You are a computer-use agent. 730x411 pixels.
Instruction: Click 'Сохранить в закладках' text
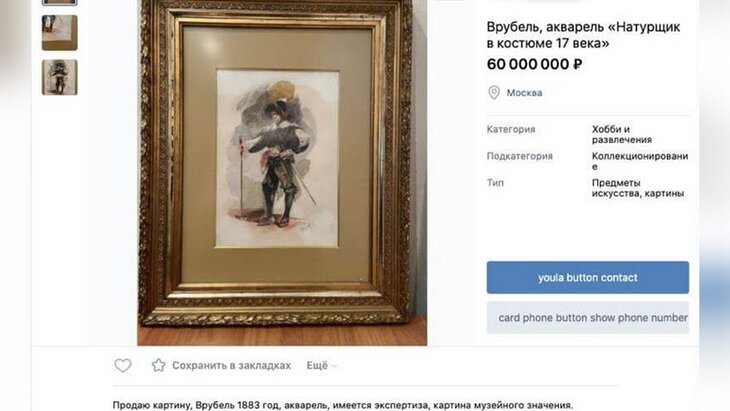231,366
